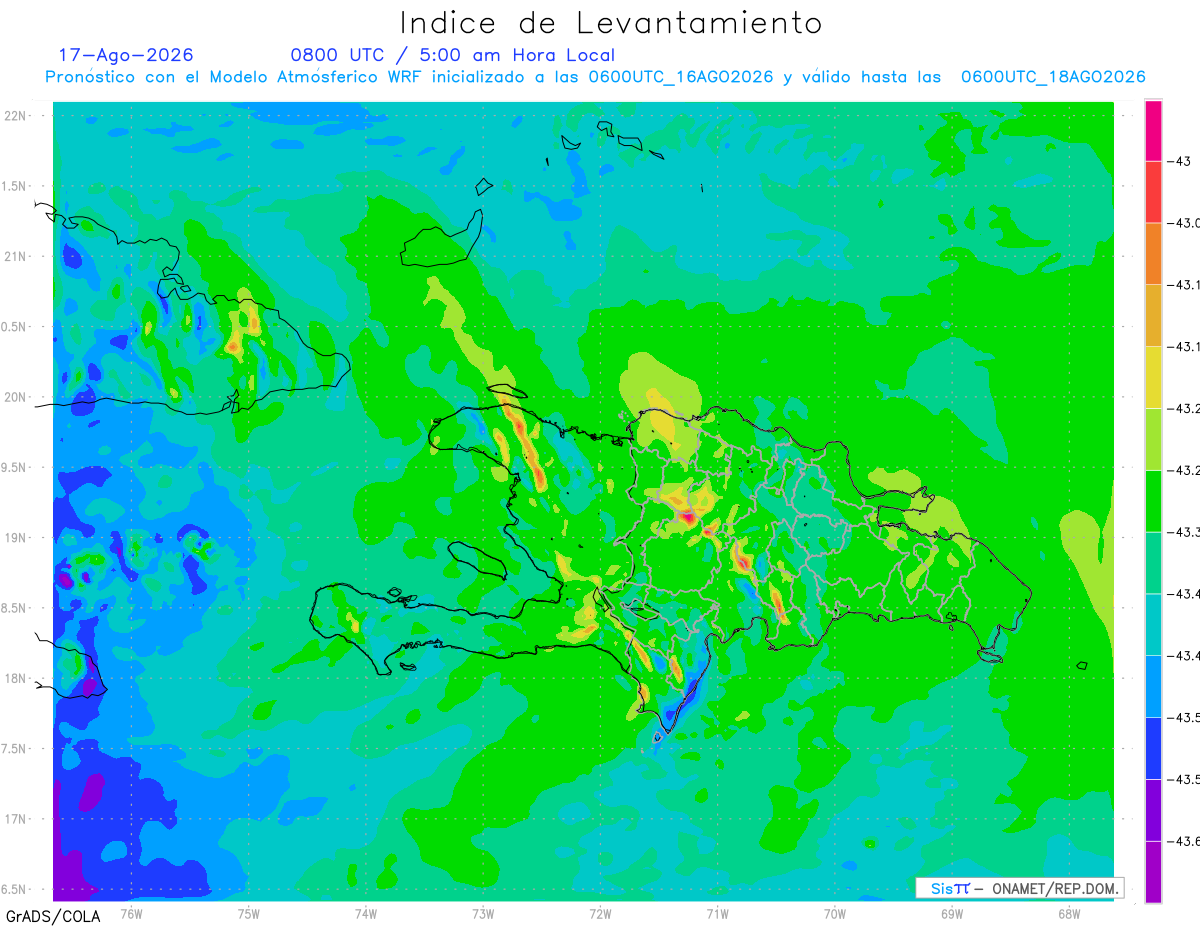Select the '-43.6' legend value
1200x927 pixels.
(x=1186, y=840)
